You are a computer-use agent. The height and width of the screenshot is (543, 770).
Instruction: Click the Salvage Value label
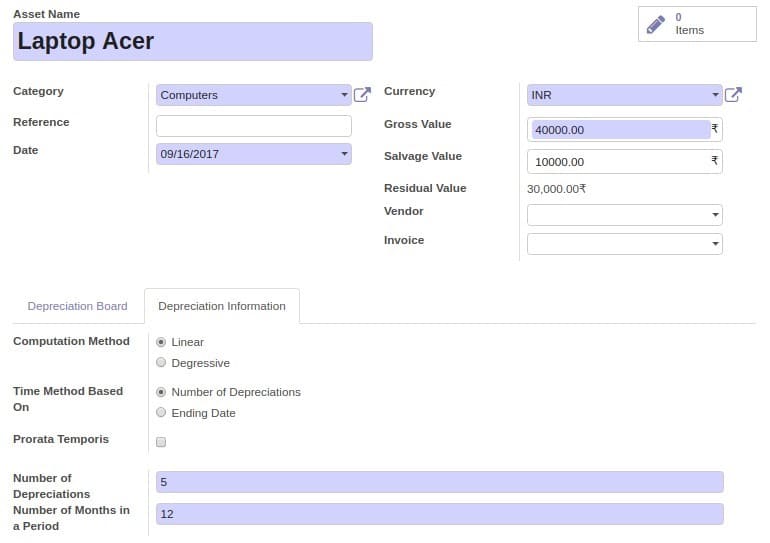[423, 156]
